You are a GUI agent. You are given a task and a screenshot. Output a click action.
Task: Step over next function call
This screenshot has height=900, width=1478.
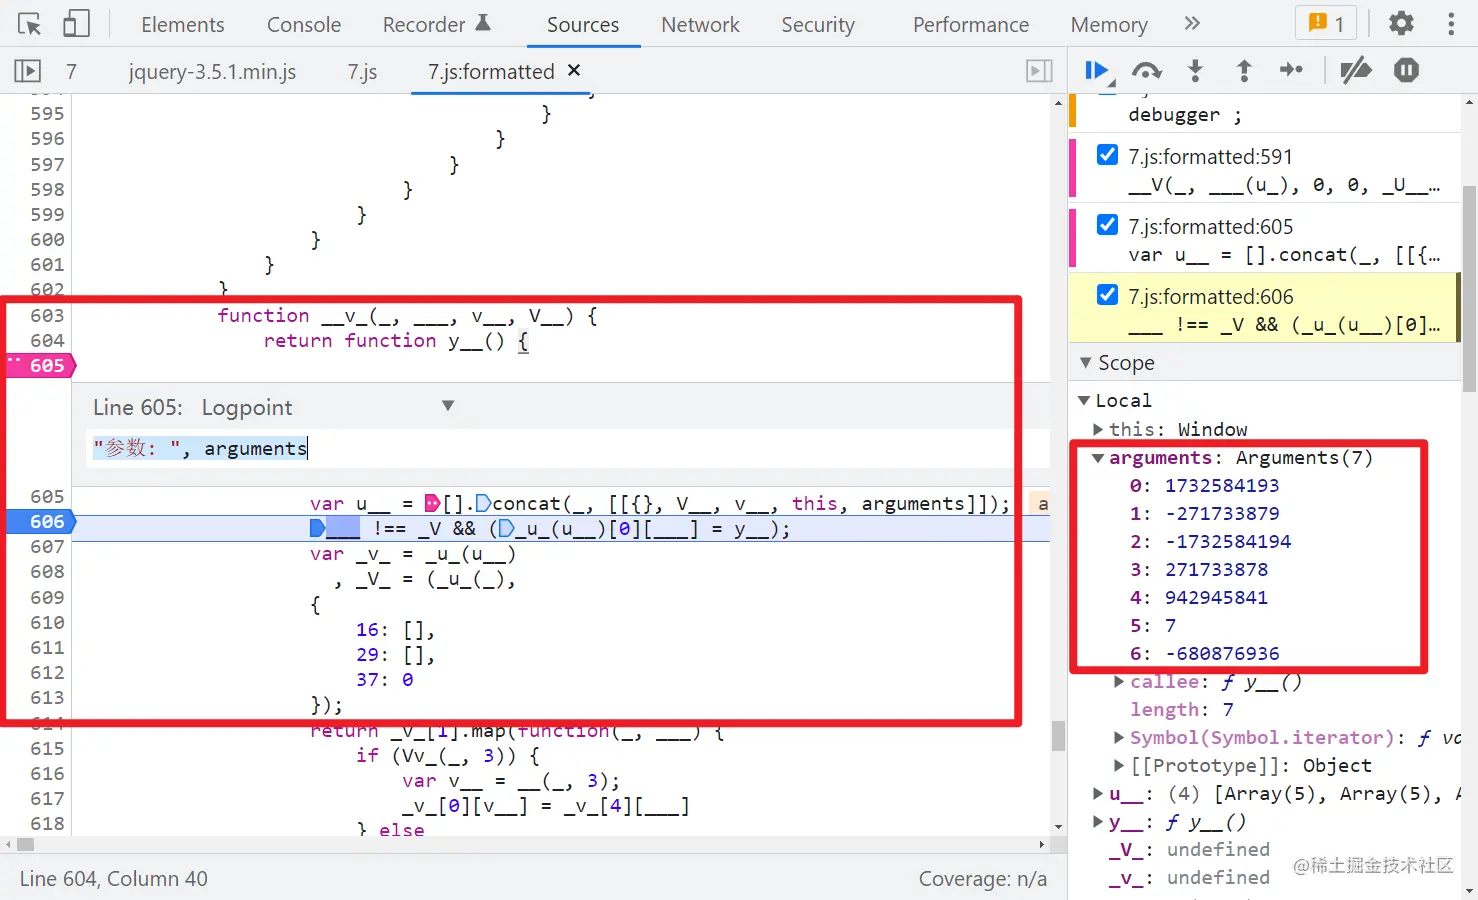(x=1146, y=70)
